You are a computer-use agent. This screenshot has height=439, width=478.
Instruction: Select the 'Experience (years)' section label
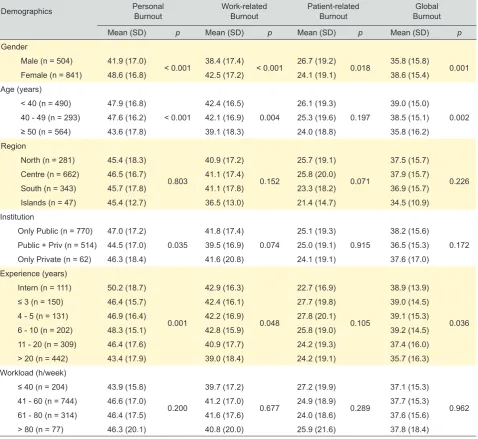(34, 274)
